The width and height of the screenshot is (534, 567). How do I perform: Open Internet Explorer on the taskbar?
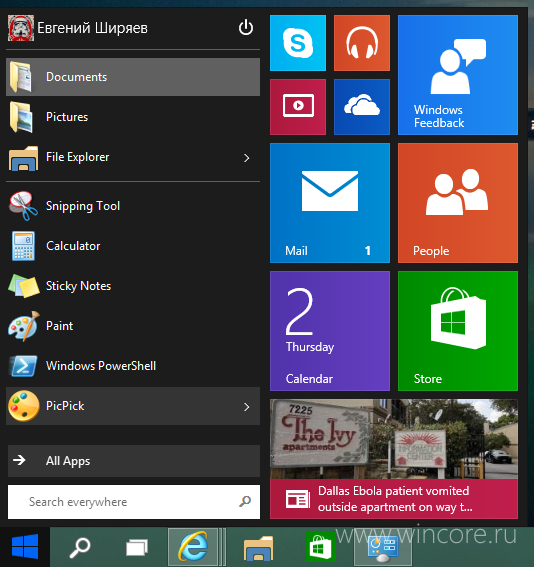pos(193,547)
